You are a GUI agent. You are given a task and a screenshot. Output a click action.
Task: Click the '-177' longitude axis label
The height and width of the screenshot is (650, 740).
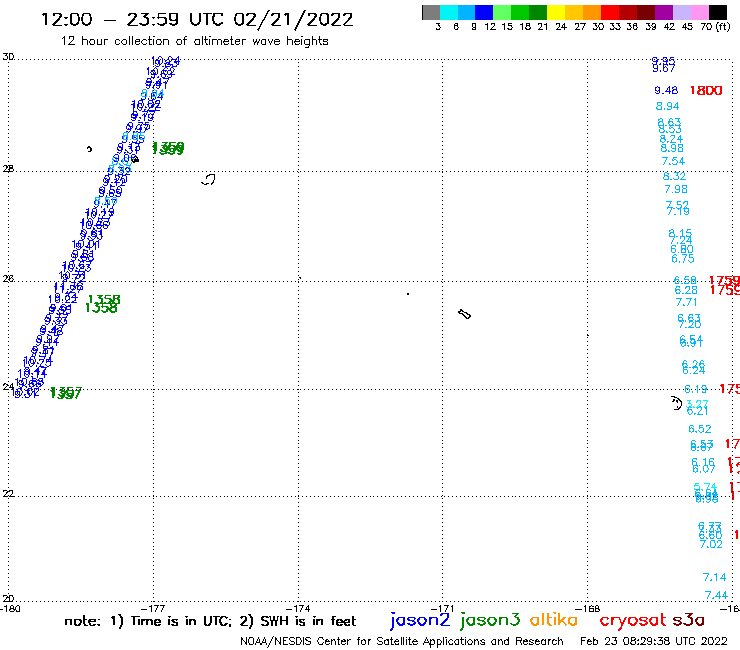[x=153, y=608]
